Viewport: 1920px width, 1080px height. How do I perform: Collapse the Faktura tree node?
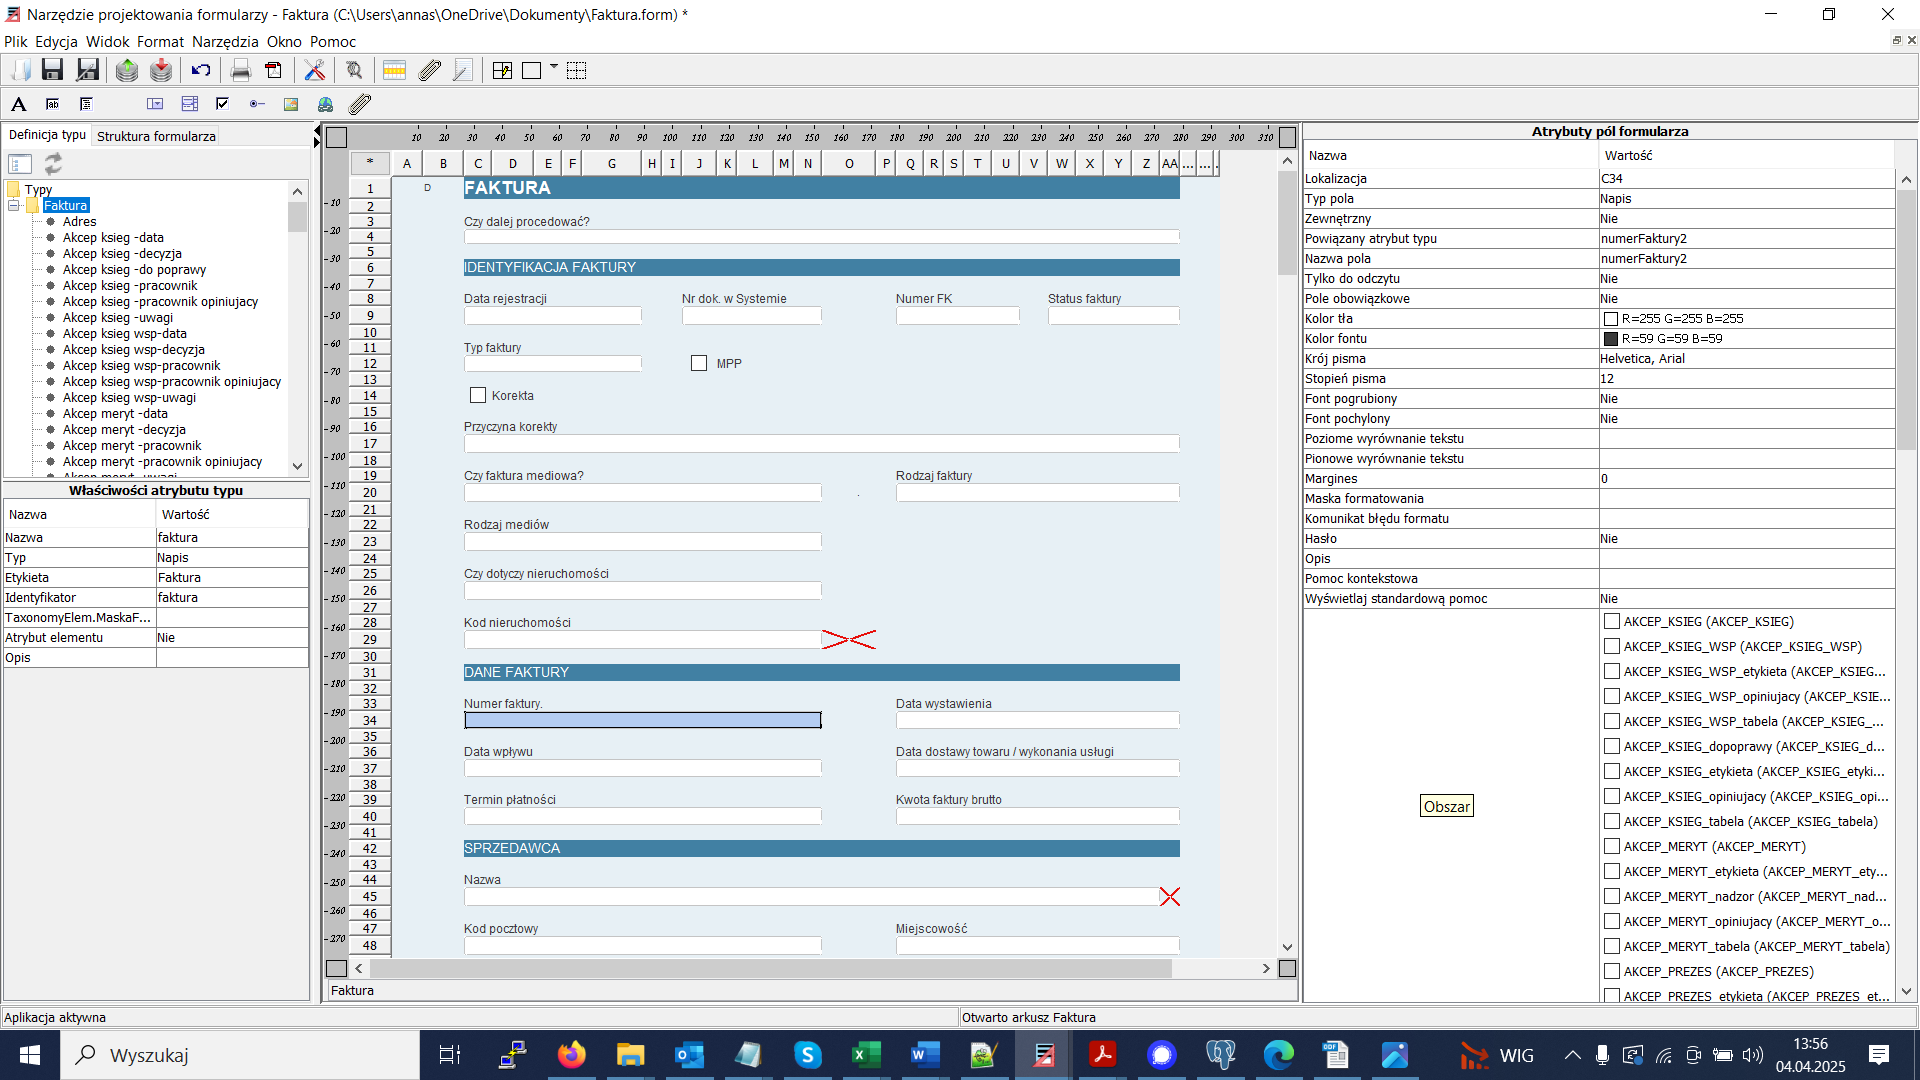click(x=14, y=206)
